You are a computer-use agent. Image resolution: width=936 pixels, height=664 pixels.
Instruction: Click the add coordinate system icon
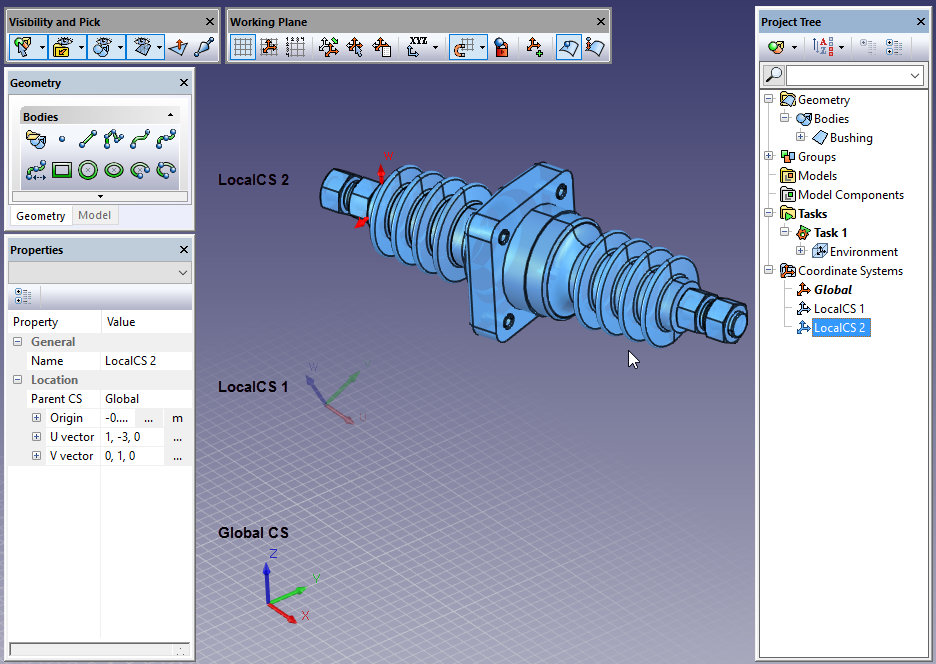[534, 46]
